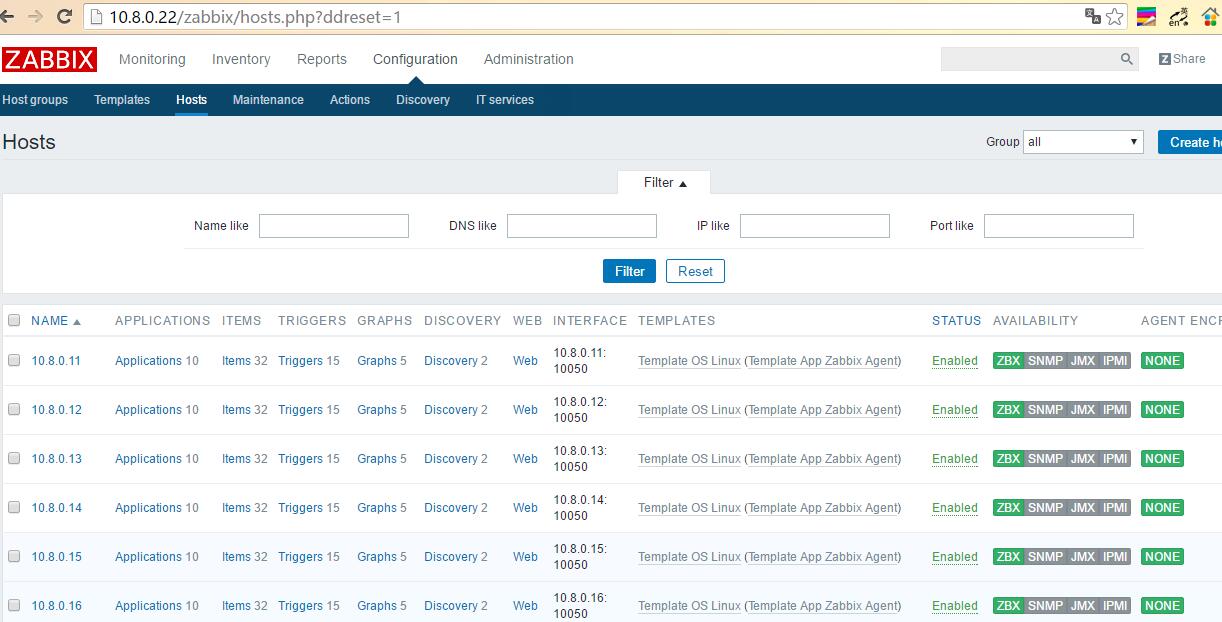
Task: Open Items link for 10.8.0.13
Action: coord(236,459)
